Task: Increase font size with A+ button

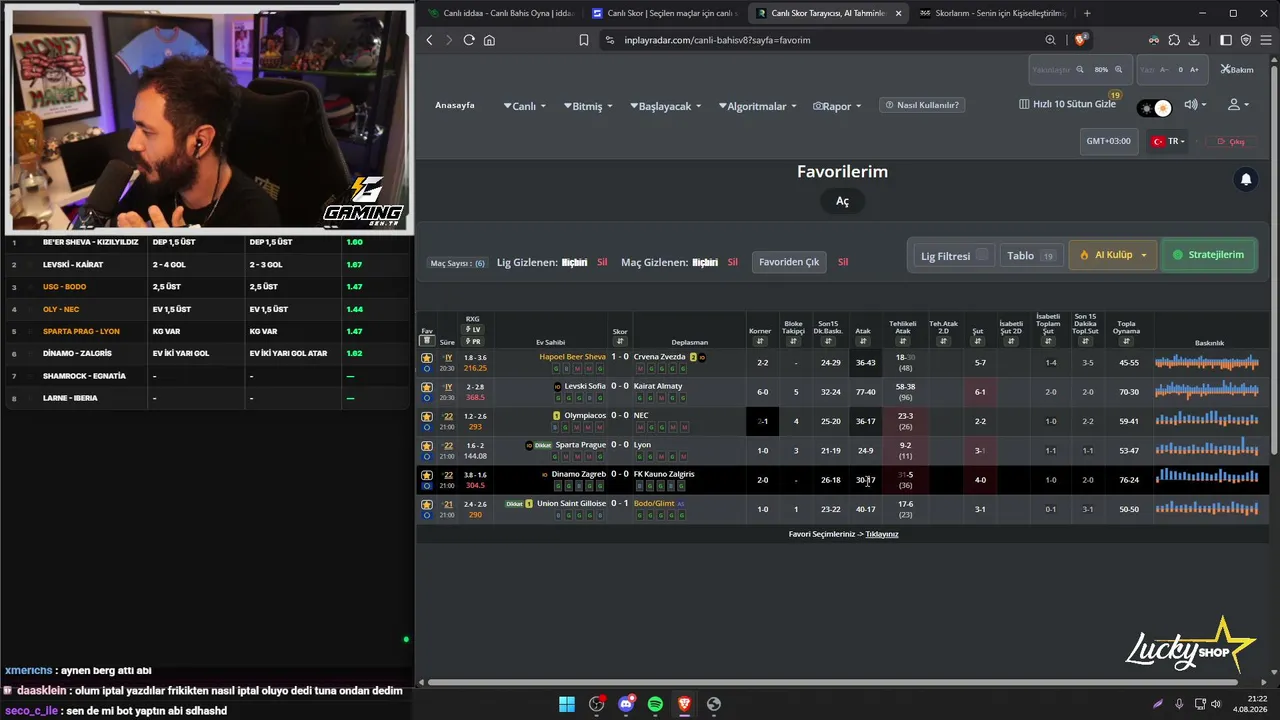Action: click(1196, 70)
